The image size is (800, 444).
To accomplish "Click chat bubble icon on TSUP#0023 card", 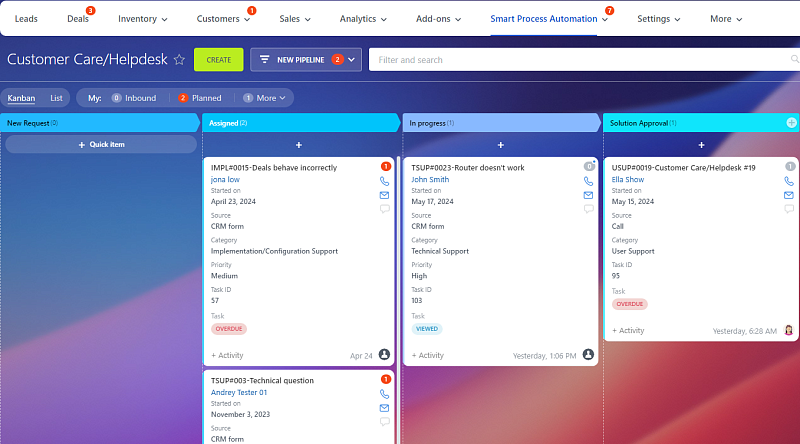I will (x=588, y=209).
